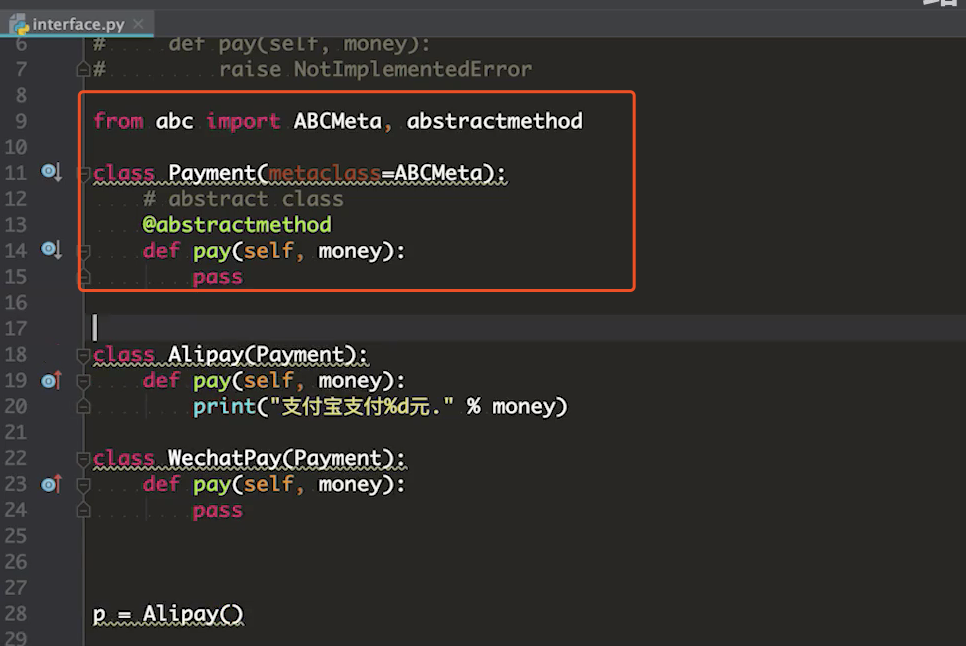Collapse the class Alipay code block
Image resolution: width=966 pixels, height=646 pixels.
(x=83, y=355)
